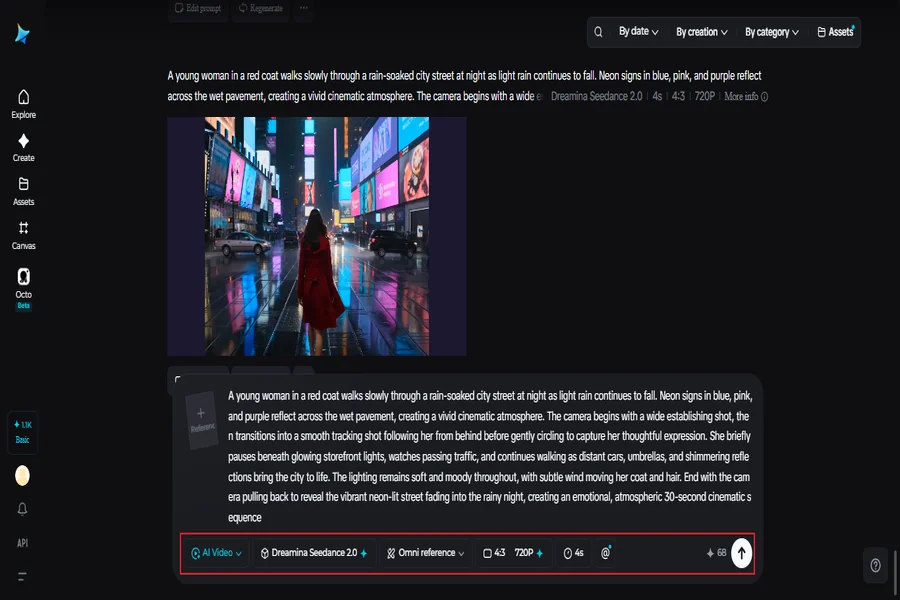Click More info next to 720P
This screenshot has width=900, height=600.
click(746, 96)
